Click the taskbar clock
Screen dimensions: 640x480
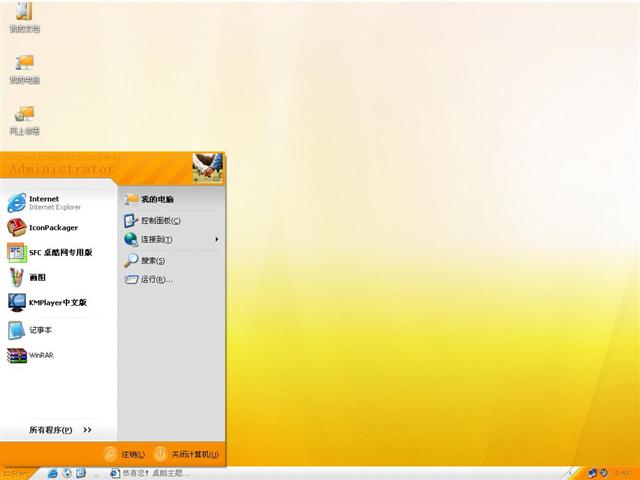tap(623, 474)
